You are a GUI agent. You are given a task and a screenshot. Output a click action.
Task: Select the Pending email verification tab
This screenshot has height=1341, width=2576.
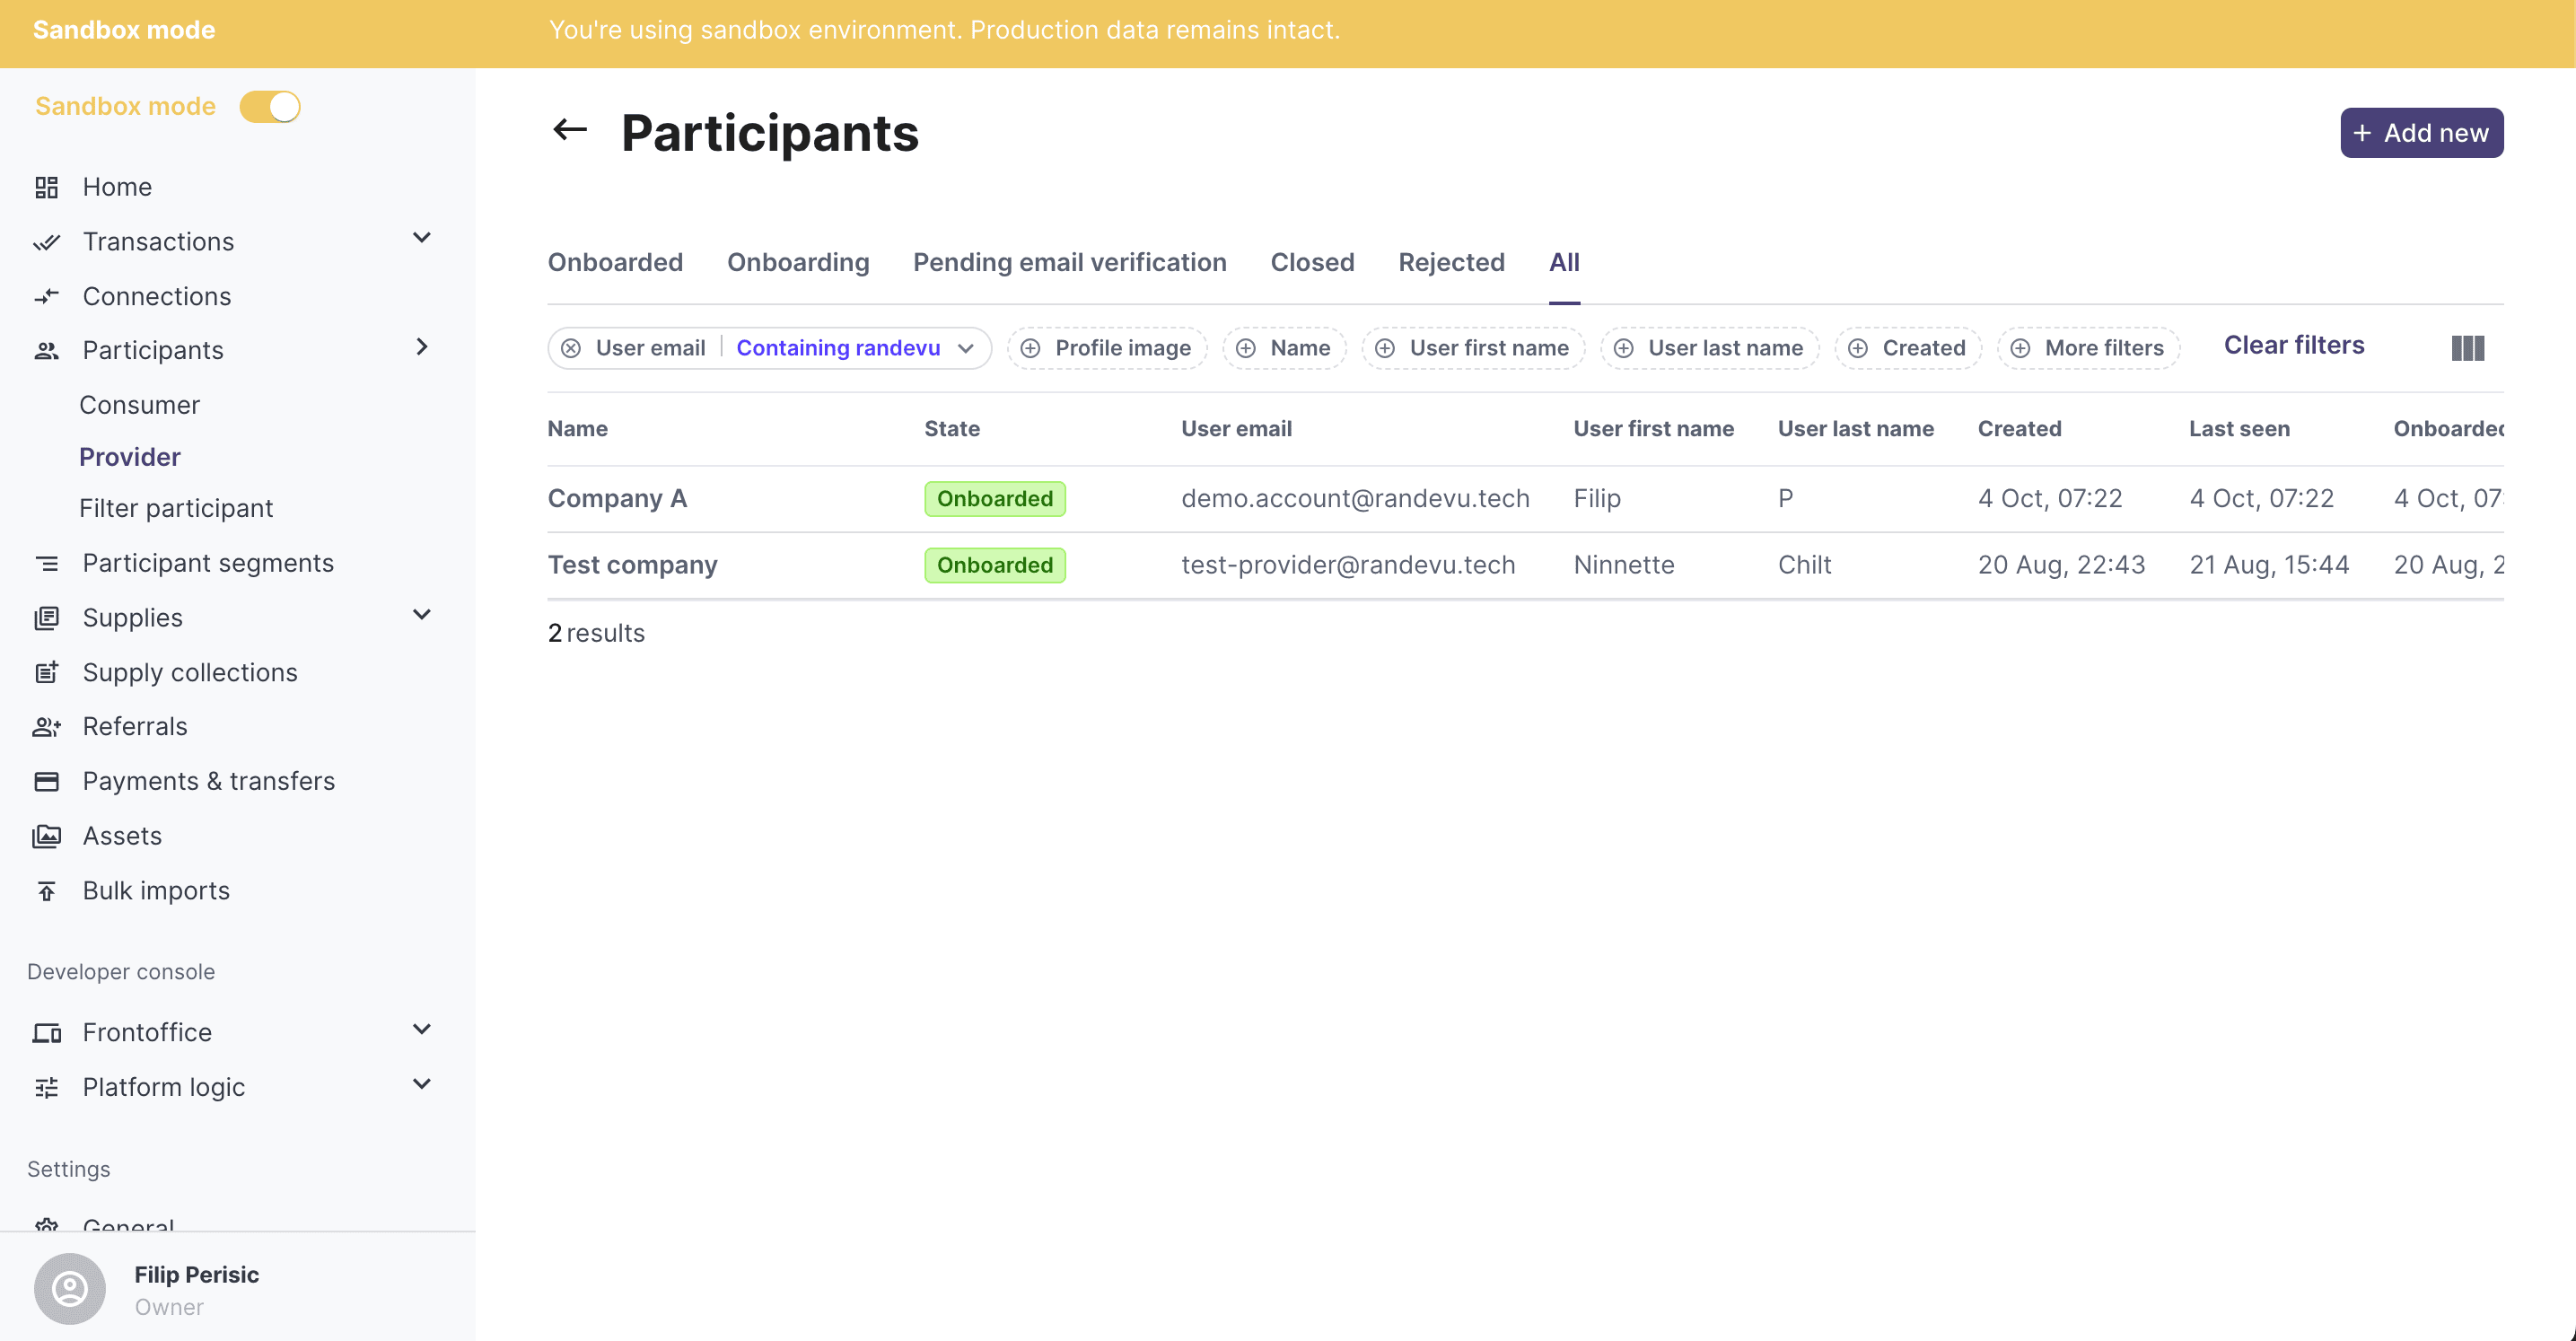pyautogui.click(x=1070, y=262)
